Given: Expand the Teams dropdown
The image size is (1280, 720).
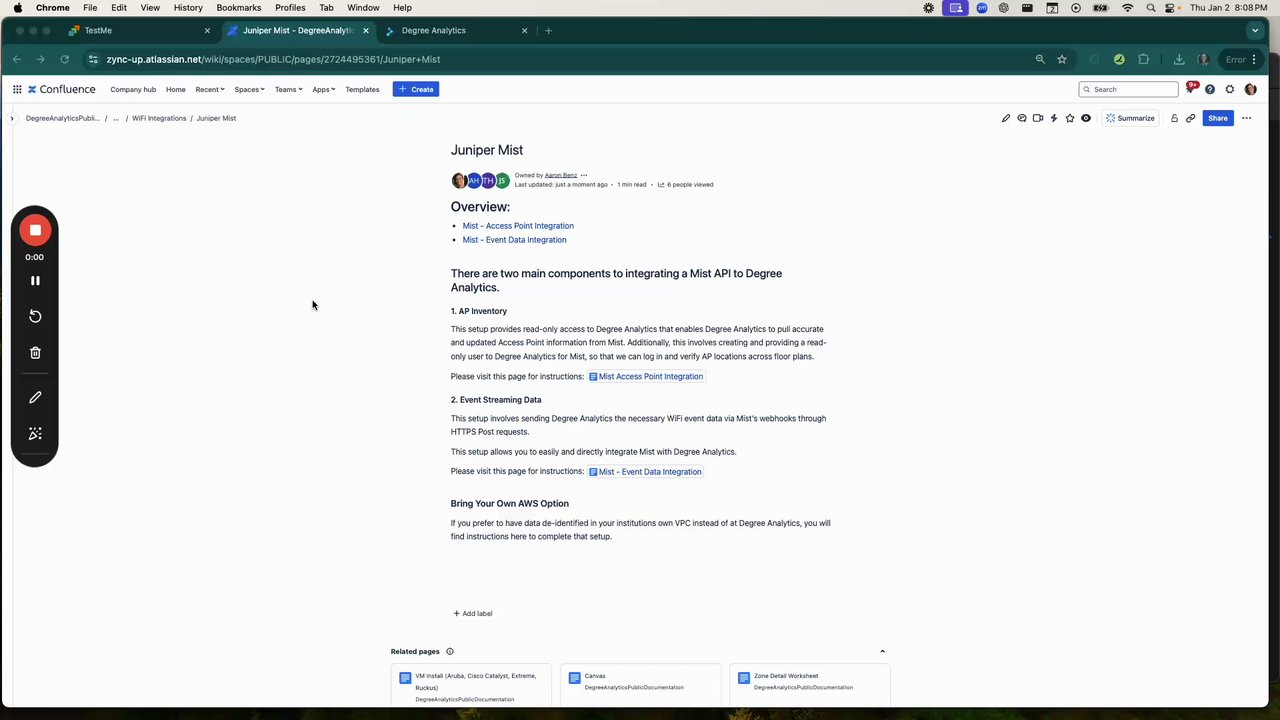Looking at the screenshot, I should click(x=288, y=89).
